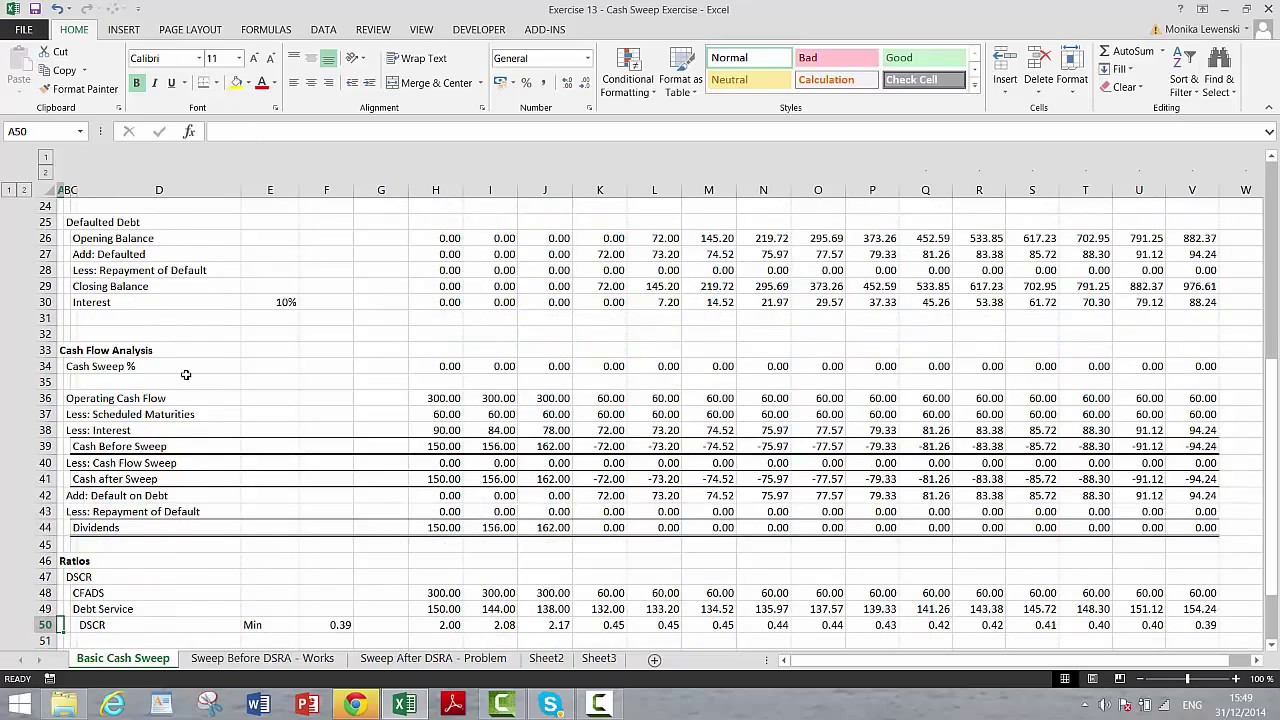
Task: Toggle Bold formatting
Action: click(137, 83)
